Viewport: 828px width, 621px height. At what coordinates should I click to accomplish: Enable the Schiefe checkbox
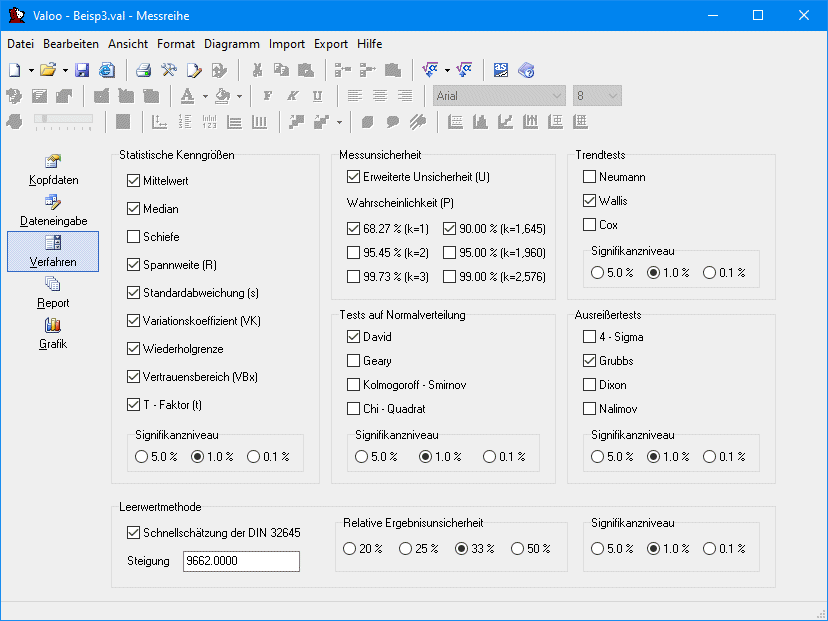pos(134,237)
